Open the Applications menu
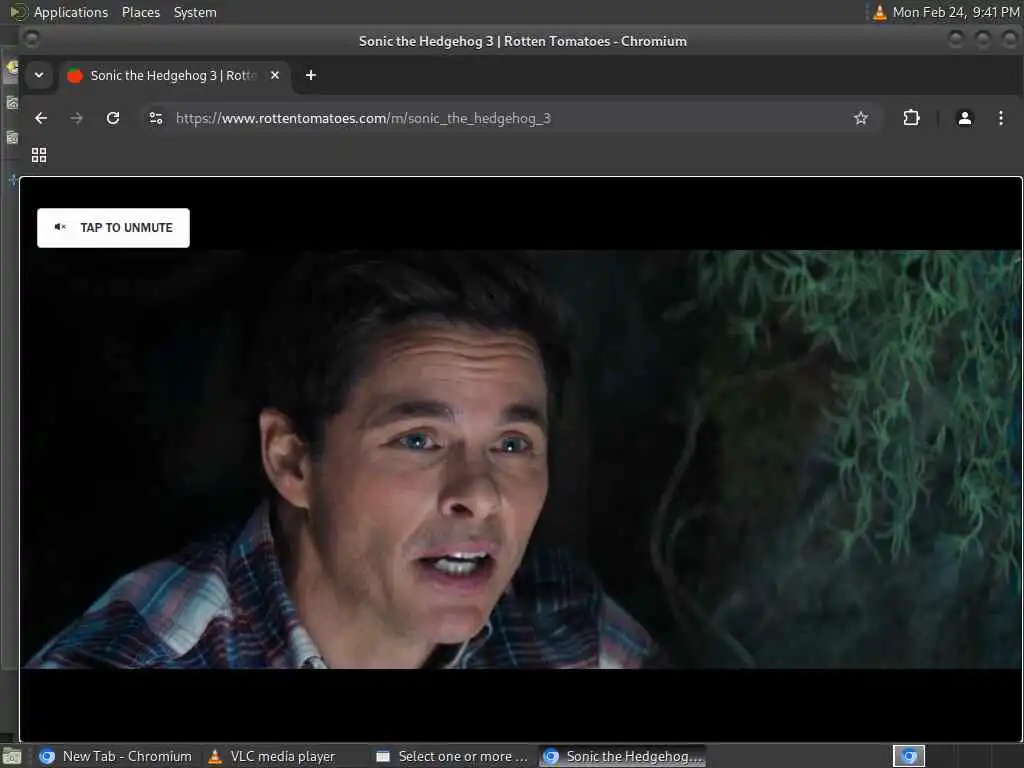The image size is (1024, 768). click(71, 12)
